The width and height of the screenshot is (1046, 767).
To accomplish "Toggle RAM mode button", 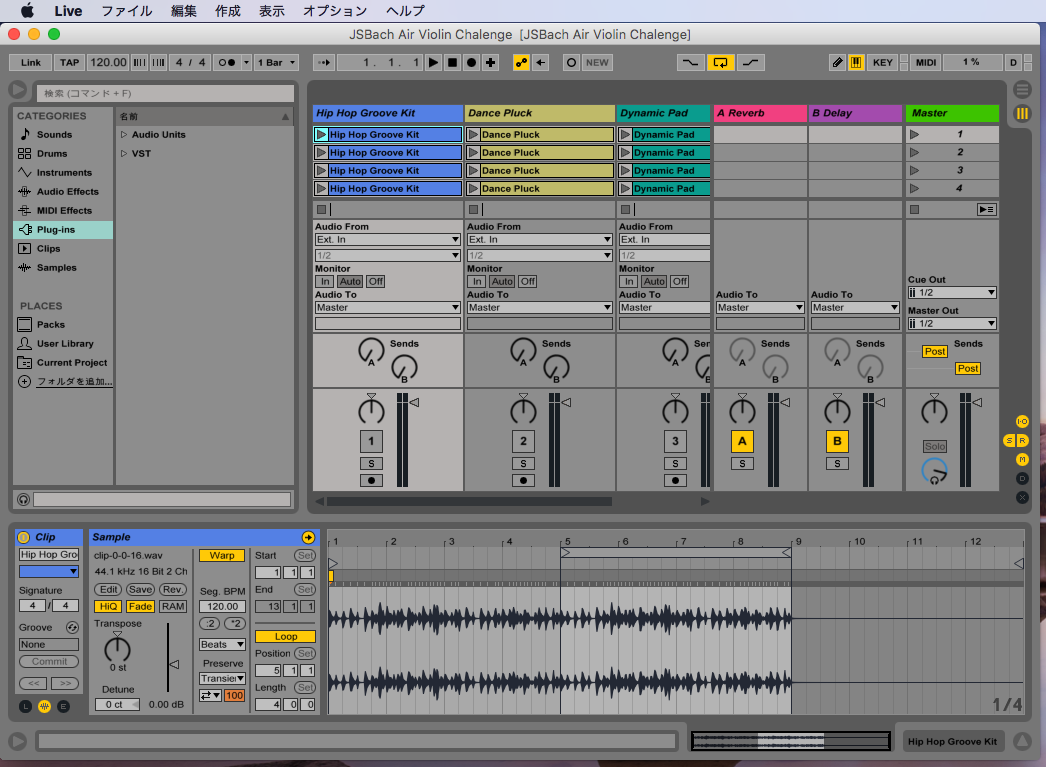I will [x=173, y=606].
